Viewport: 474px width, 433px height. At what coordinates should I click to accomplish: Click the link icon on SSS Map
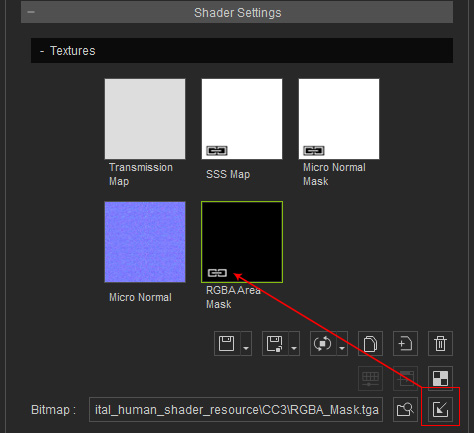217,151
